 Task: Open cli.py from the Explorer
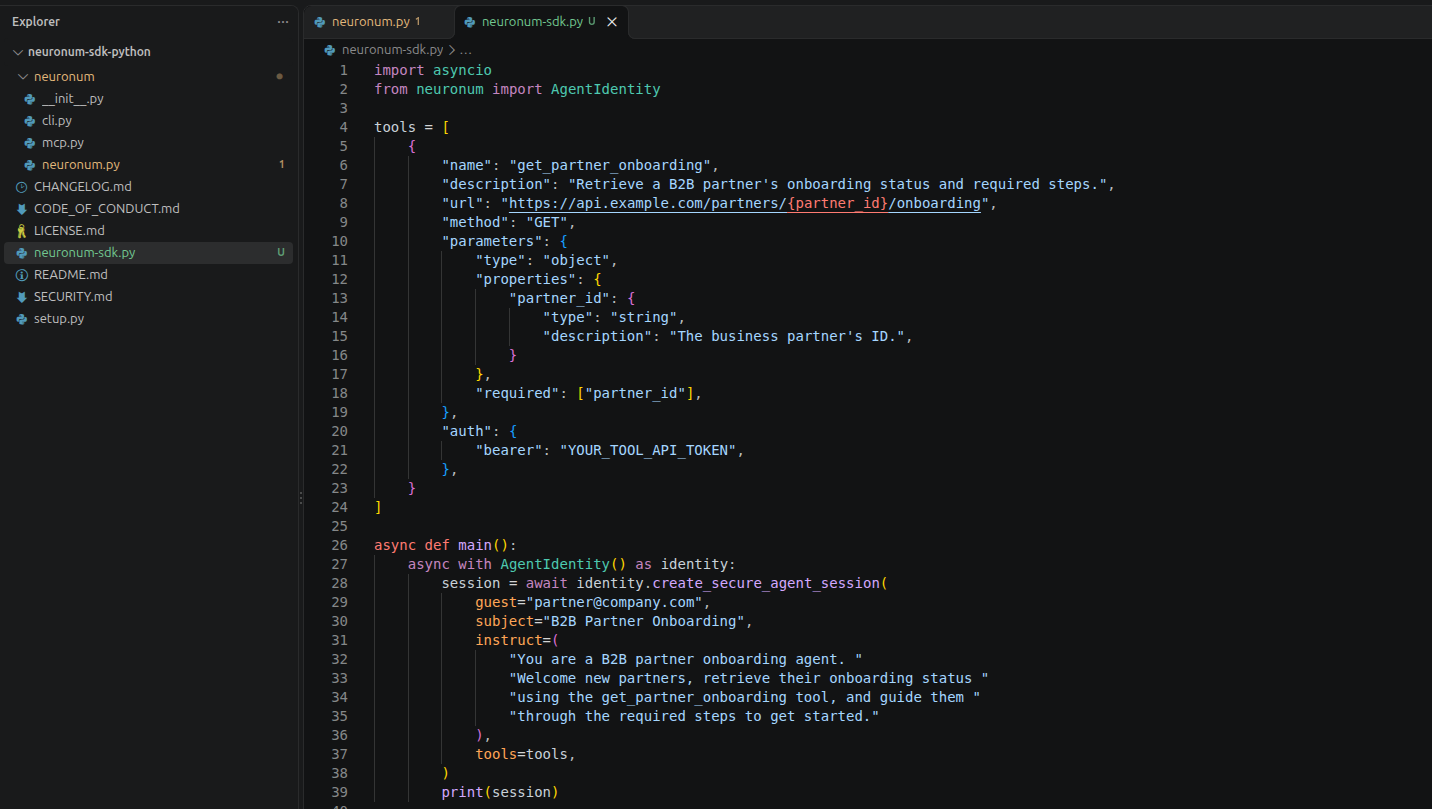(x=57, y=121)
